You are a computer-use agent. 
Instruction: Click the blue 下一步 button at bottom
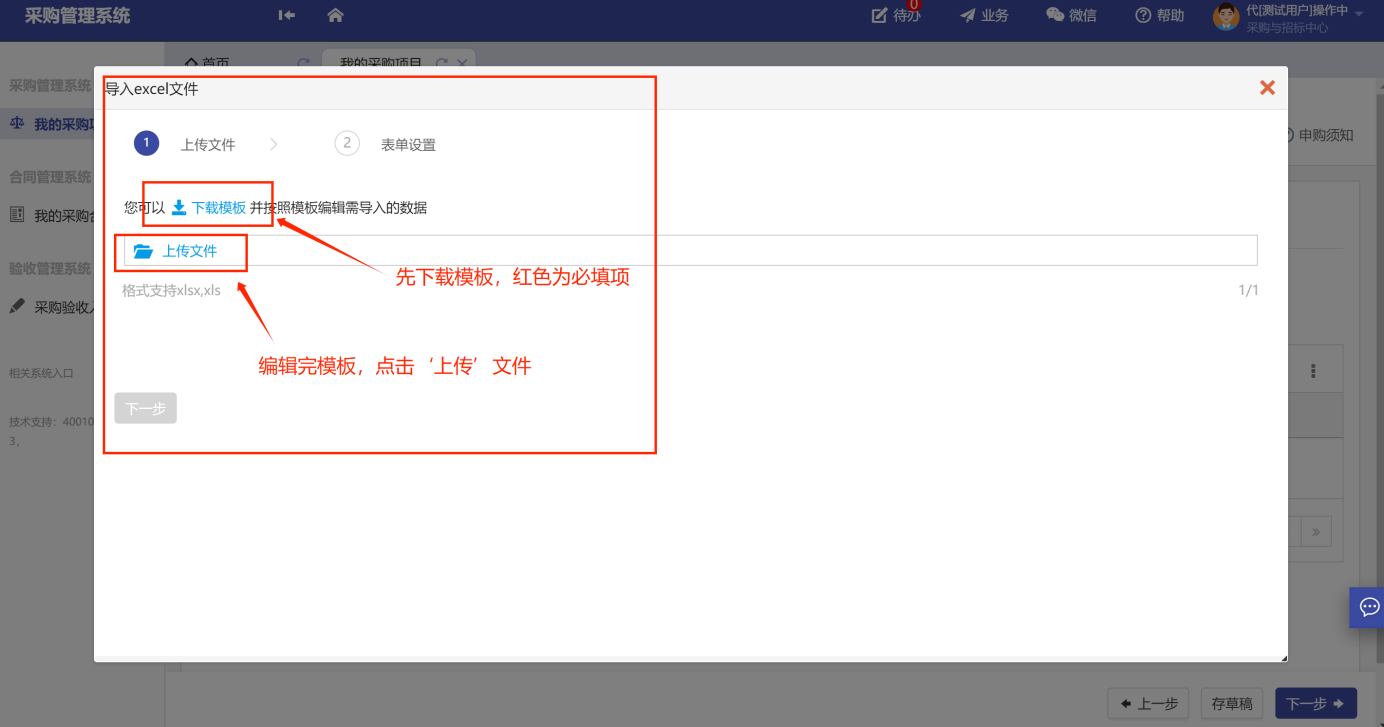[1315, 703]
